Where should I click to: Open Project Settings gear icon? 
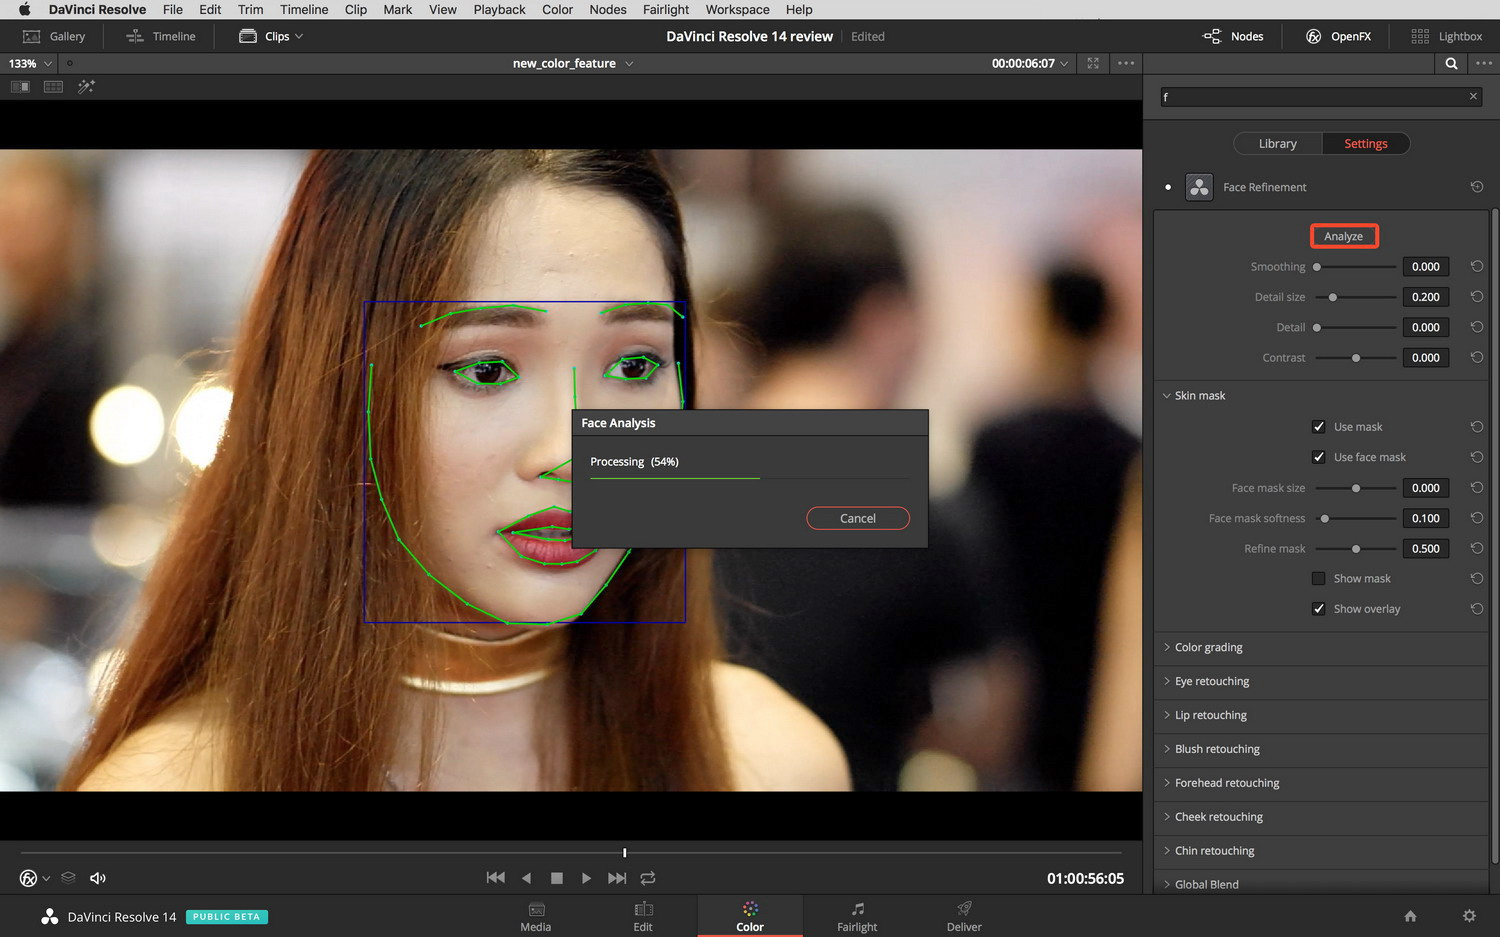click(x=1469, y=916)
